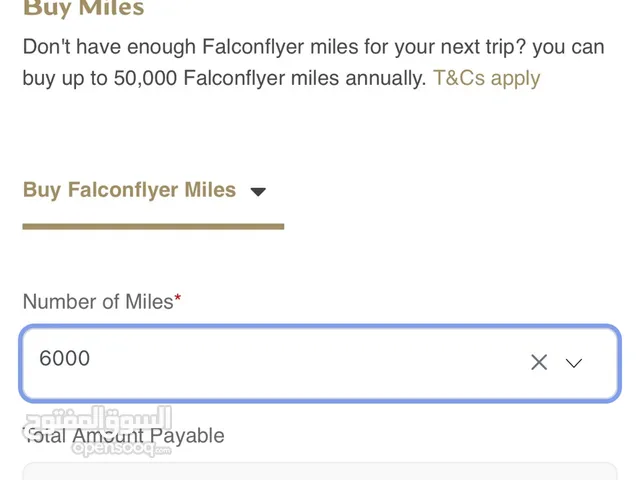The width and height of the screenshot is (640, 480).
Task: Click the Buy Miles page heading
Action: 84,7
